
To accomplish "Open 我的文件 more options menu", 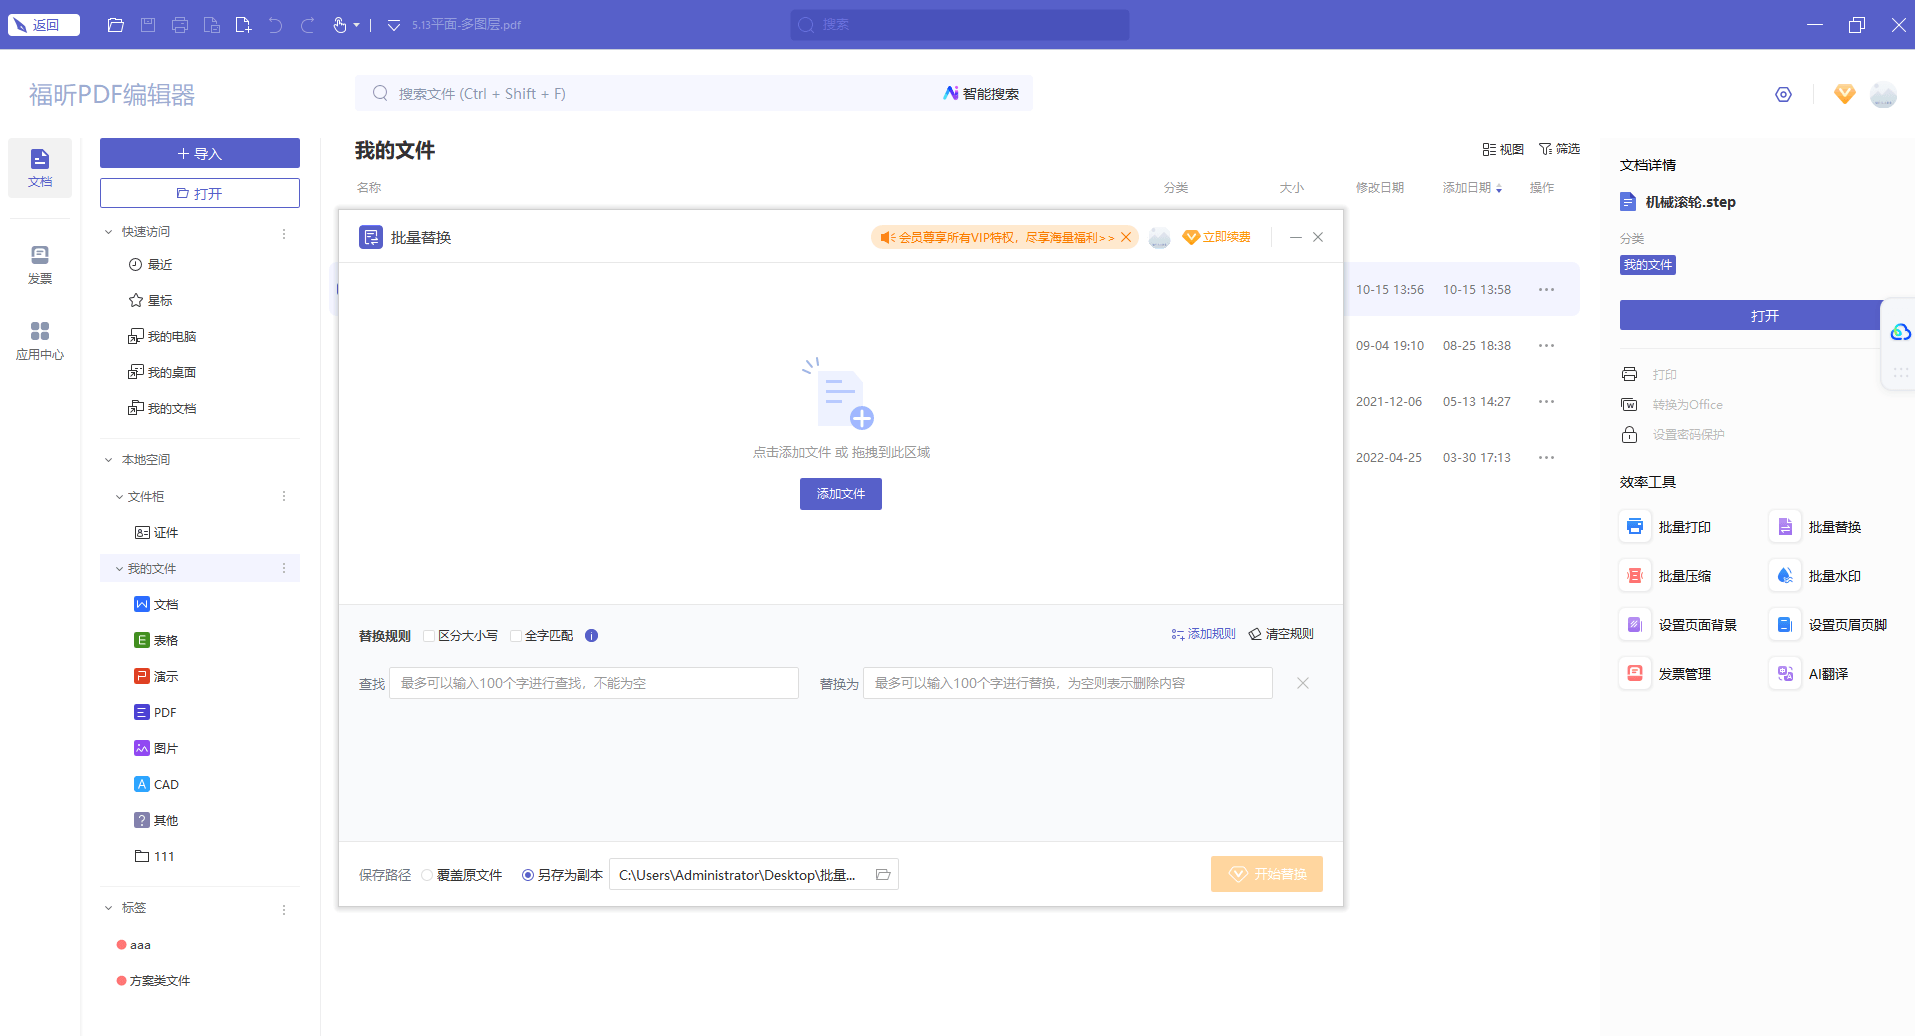I will [284, 569].
